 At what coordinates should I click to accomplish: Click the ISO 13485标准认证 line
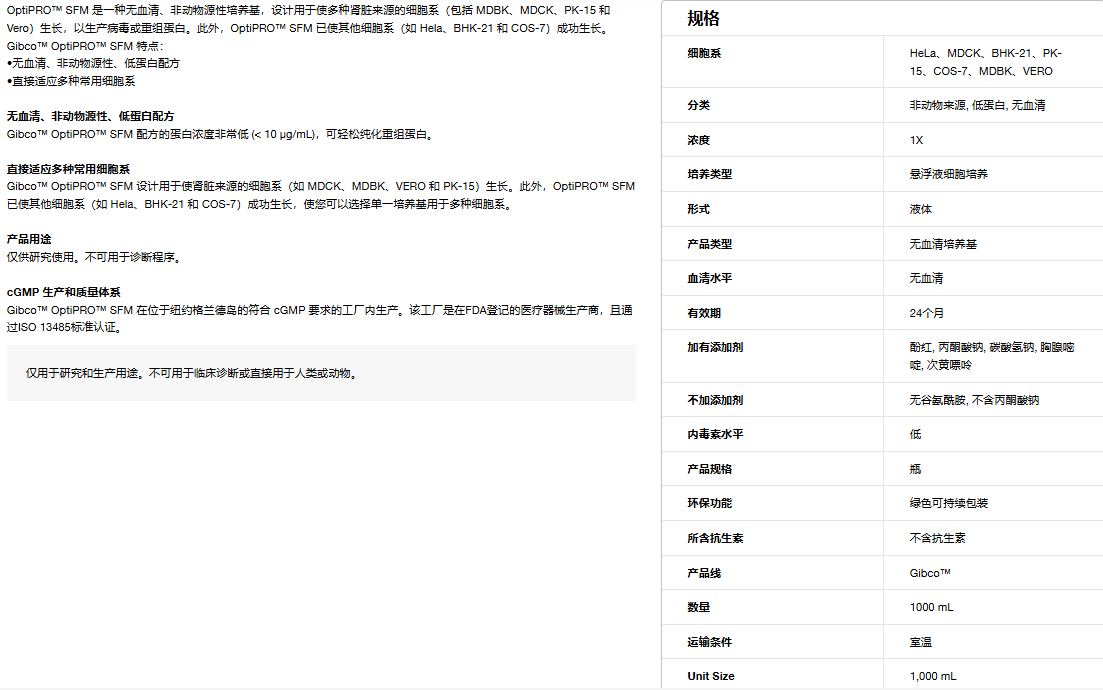65,328
